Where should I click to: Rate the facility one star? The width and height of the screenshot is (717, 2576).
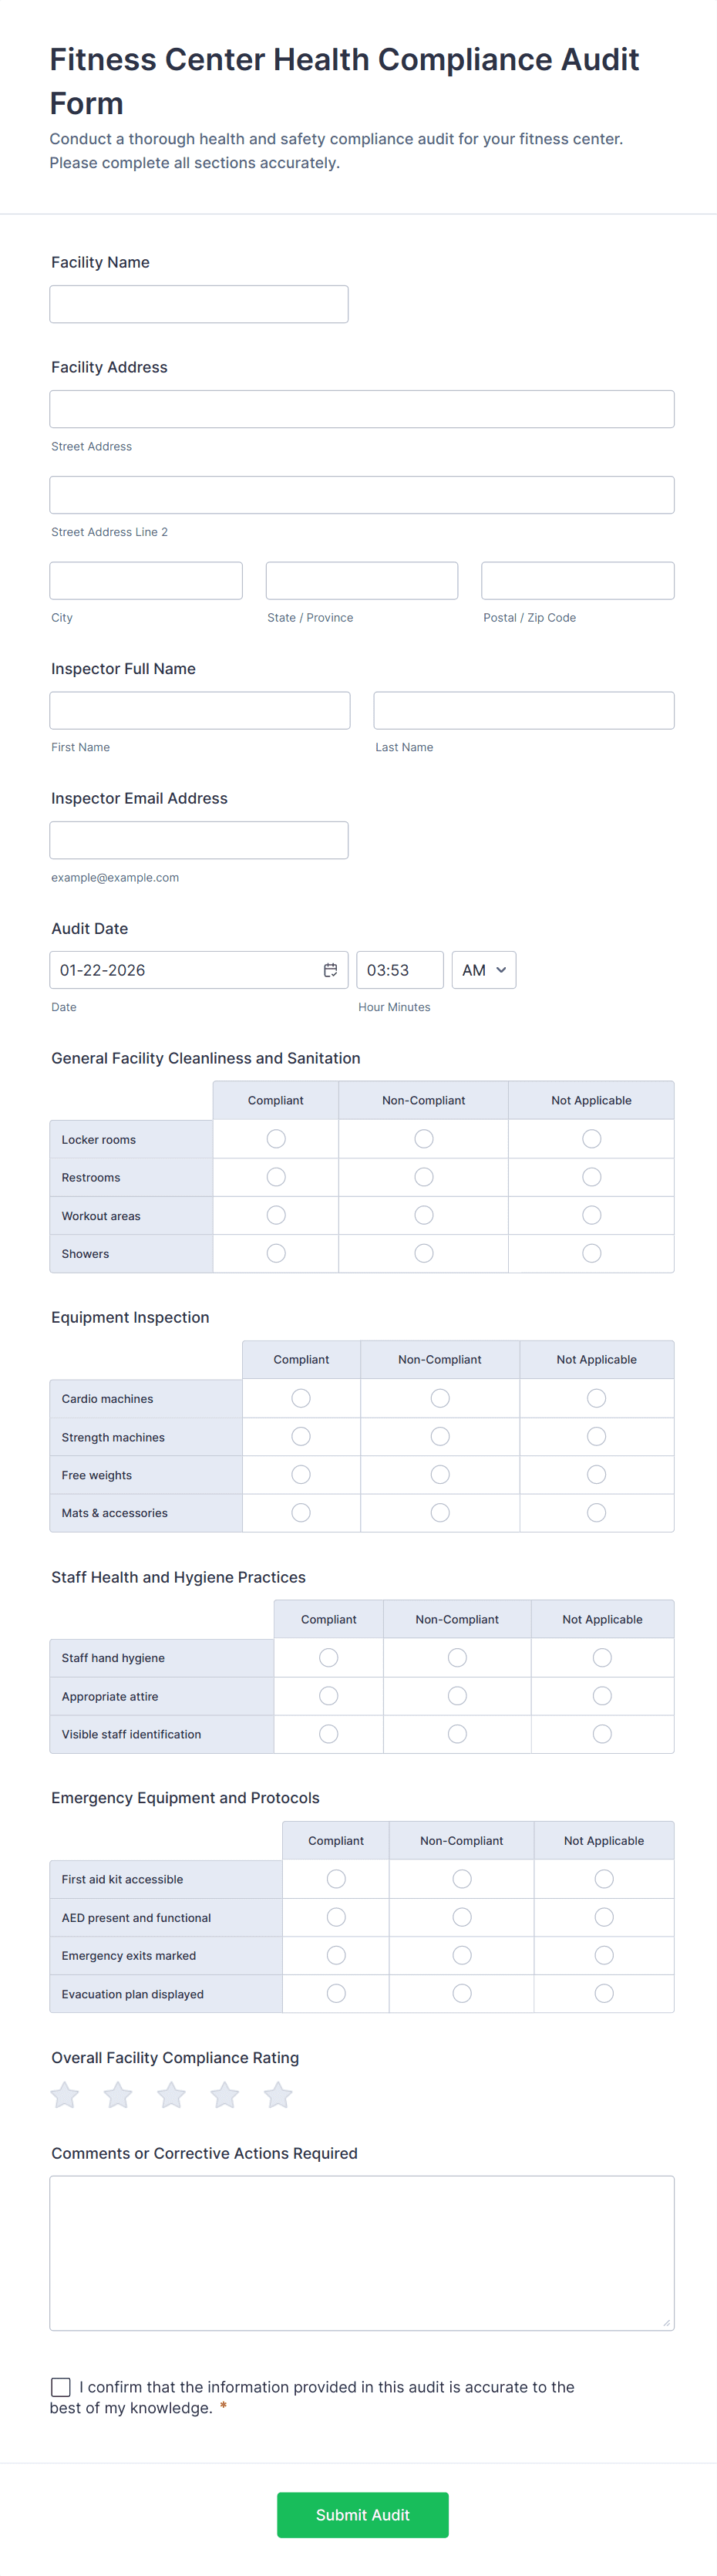[x=65, y=2095]
